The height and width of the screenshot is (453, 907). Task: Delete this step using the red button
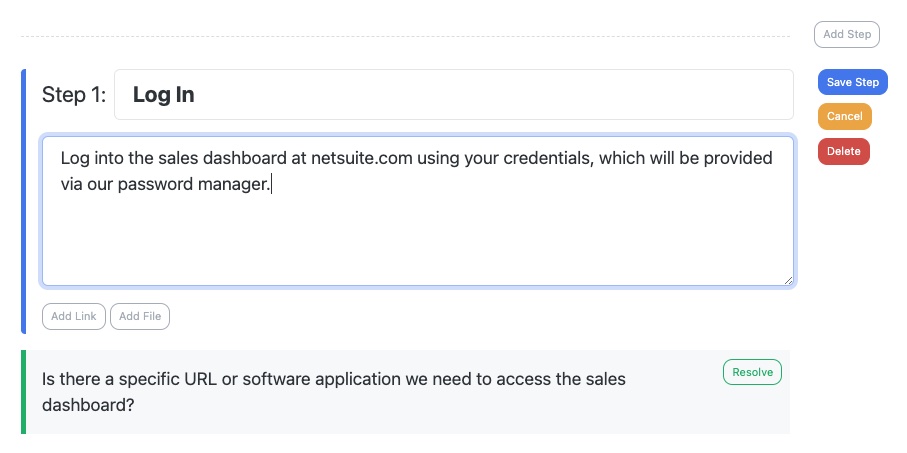(843, 151)
